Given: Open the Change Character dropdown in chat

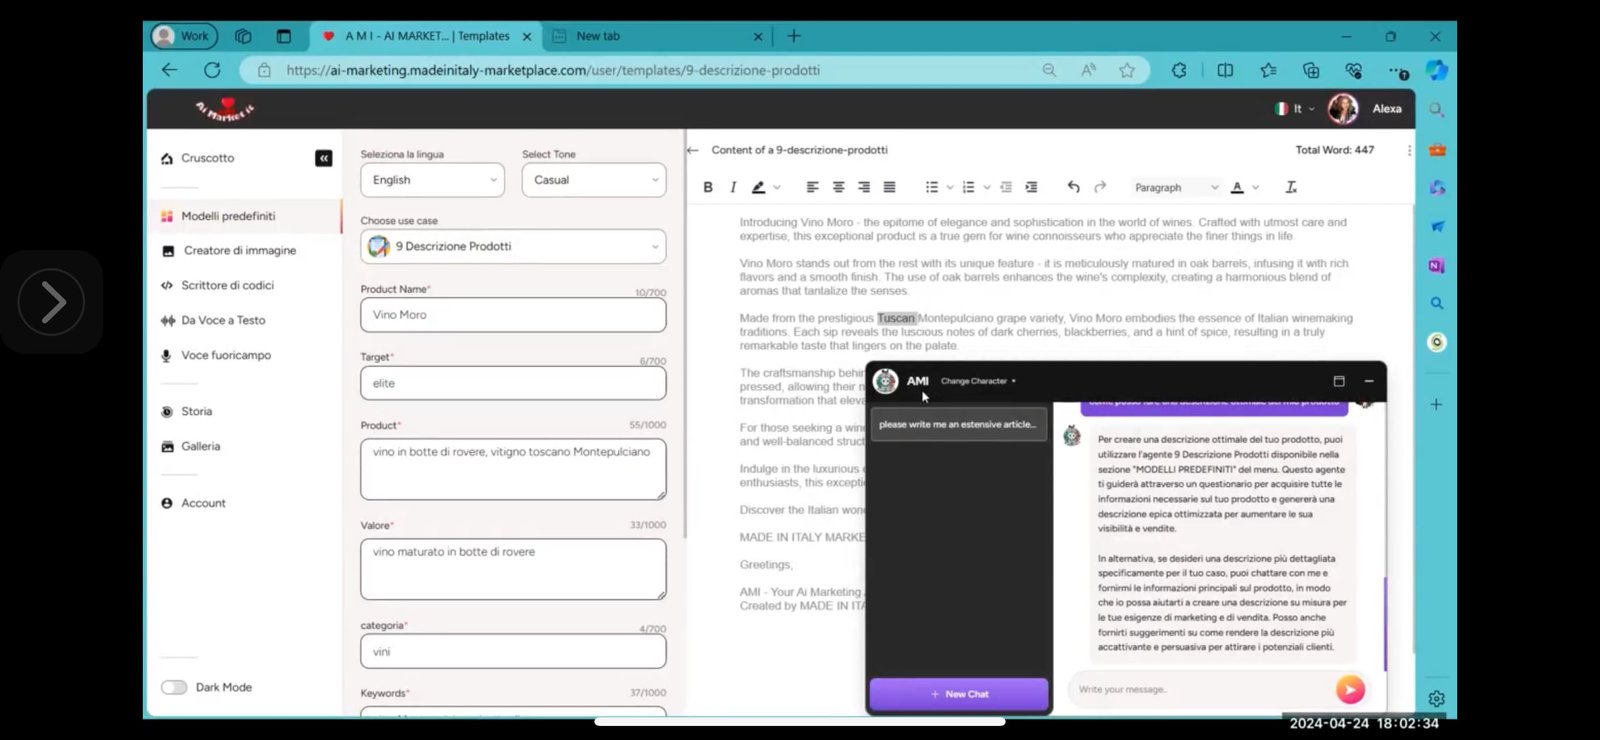Looking at the screenshot, I should click(x=978, y=381).
